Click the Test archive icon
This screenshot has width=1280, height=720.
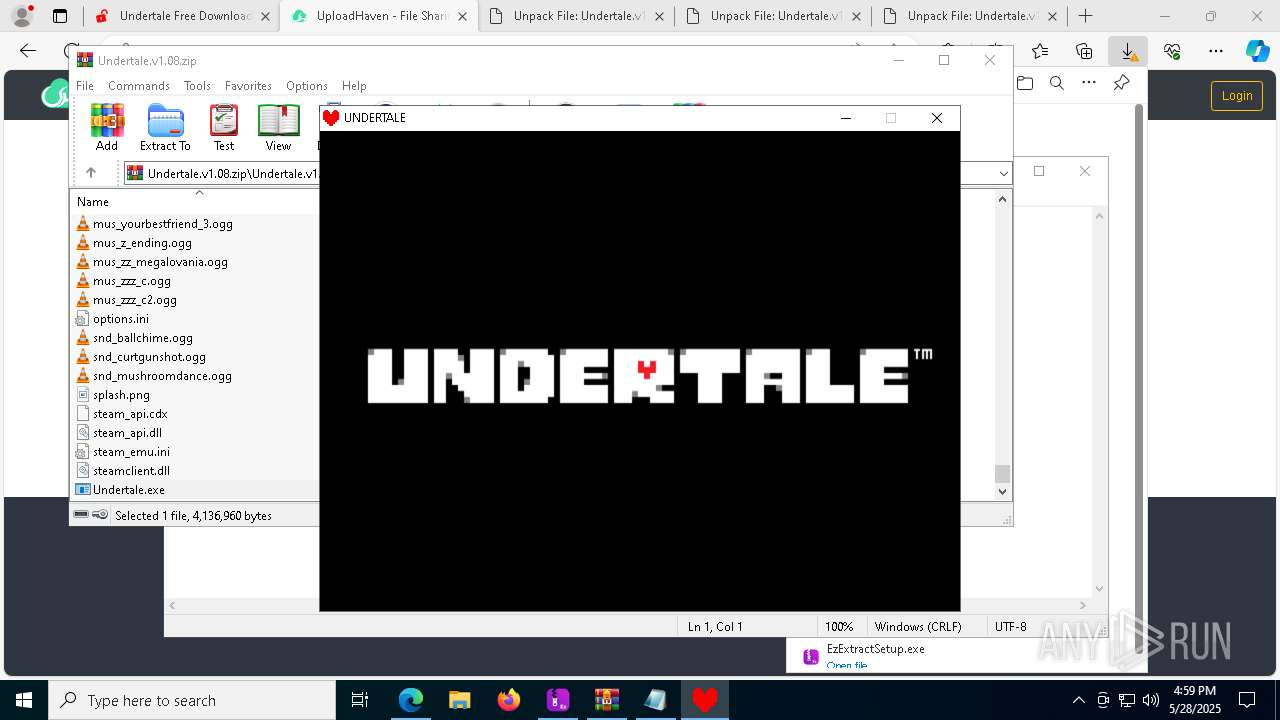[224, 127]
